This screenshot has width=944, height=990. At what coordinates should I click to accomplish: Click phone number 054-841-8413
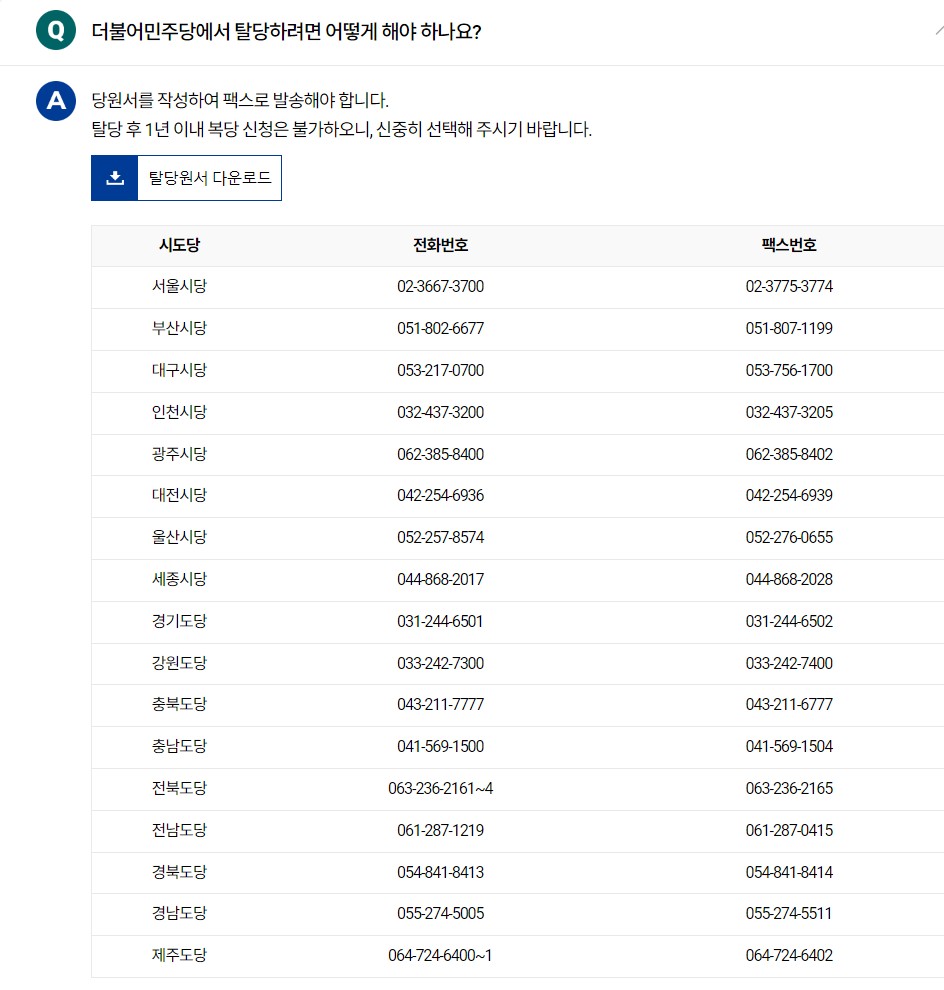click(440, 872)
